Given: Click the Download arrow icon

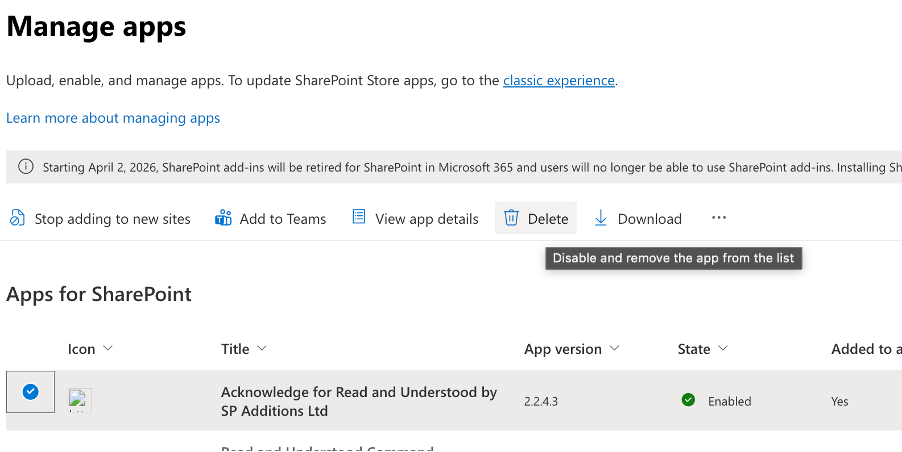Looking at the screenshot, I should [601, 218].
